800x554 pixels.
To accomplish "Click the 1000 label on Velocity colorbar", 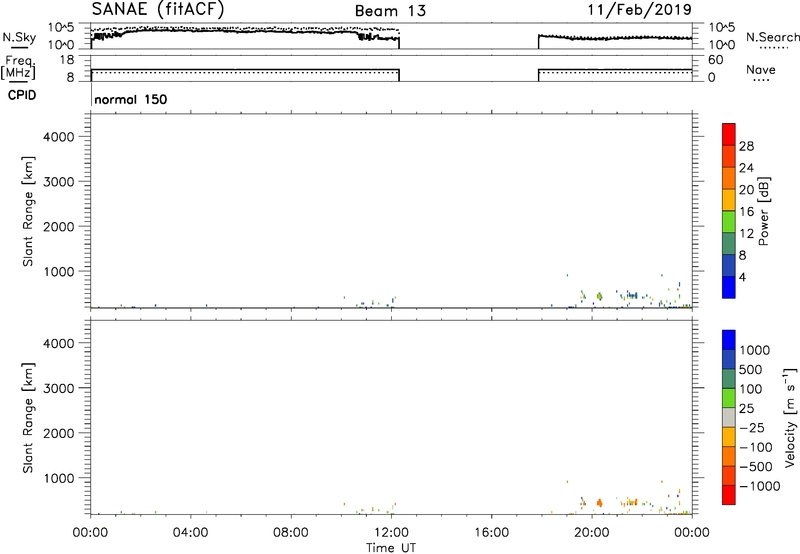I will click(755, 350).
